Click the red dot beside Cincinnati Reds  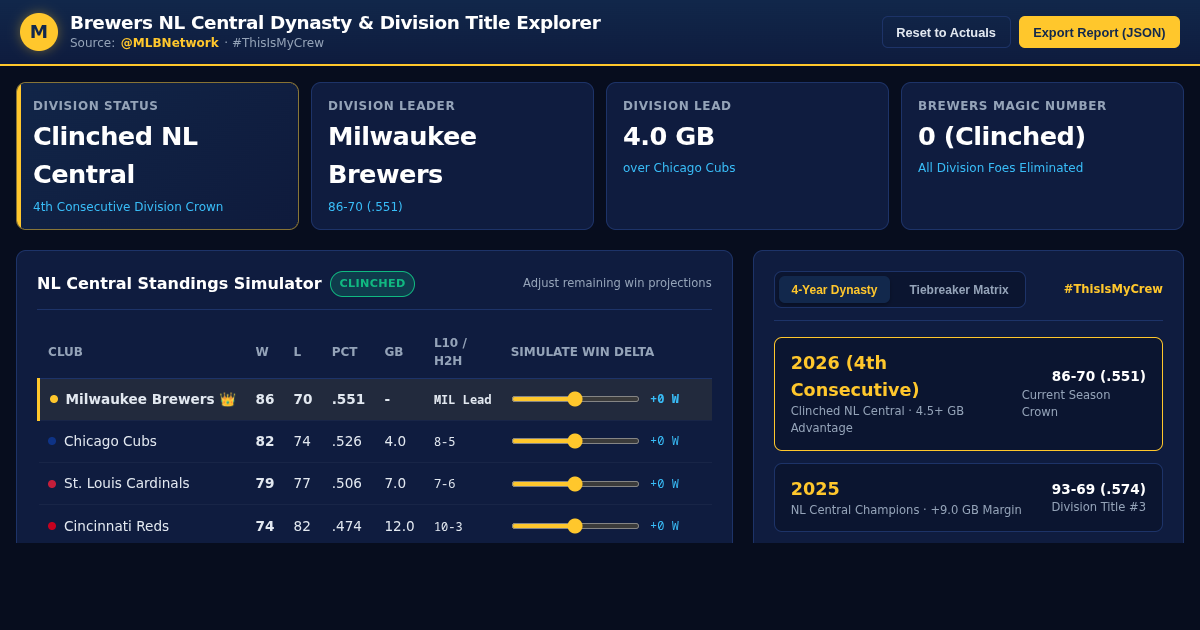(x=52, y=526)
